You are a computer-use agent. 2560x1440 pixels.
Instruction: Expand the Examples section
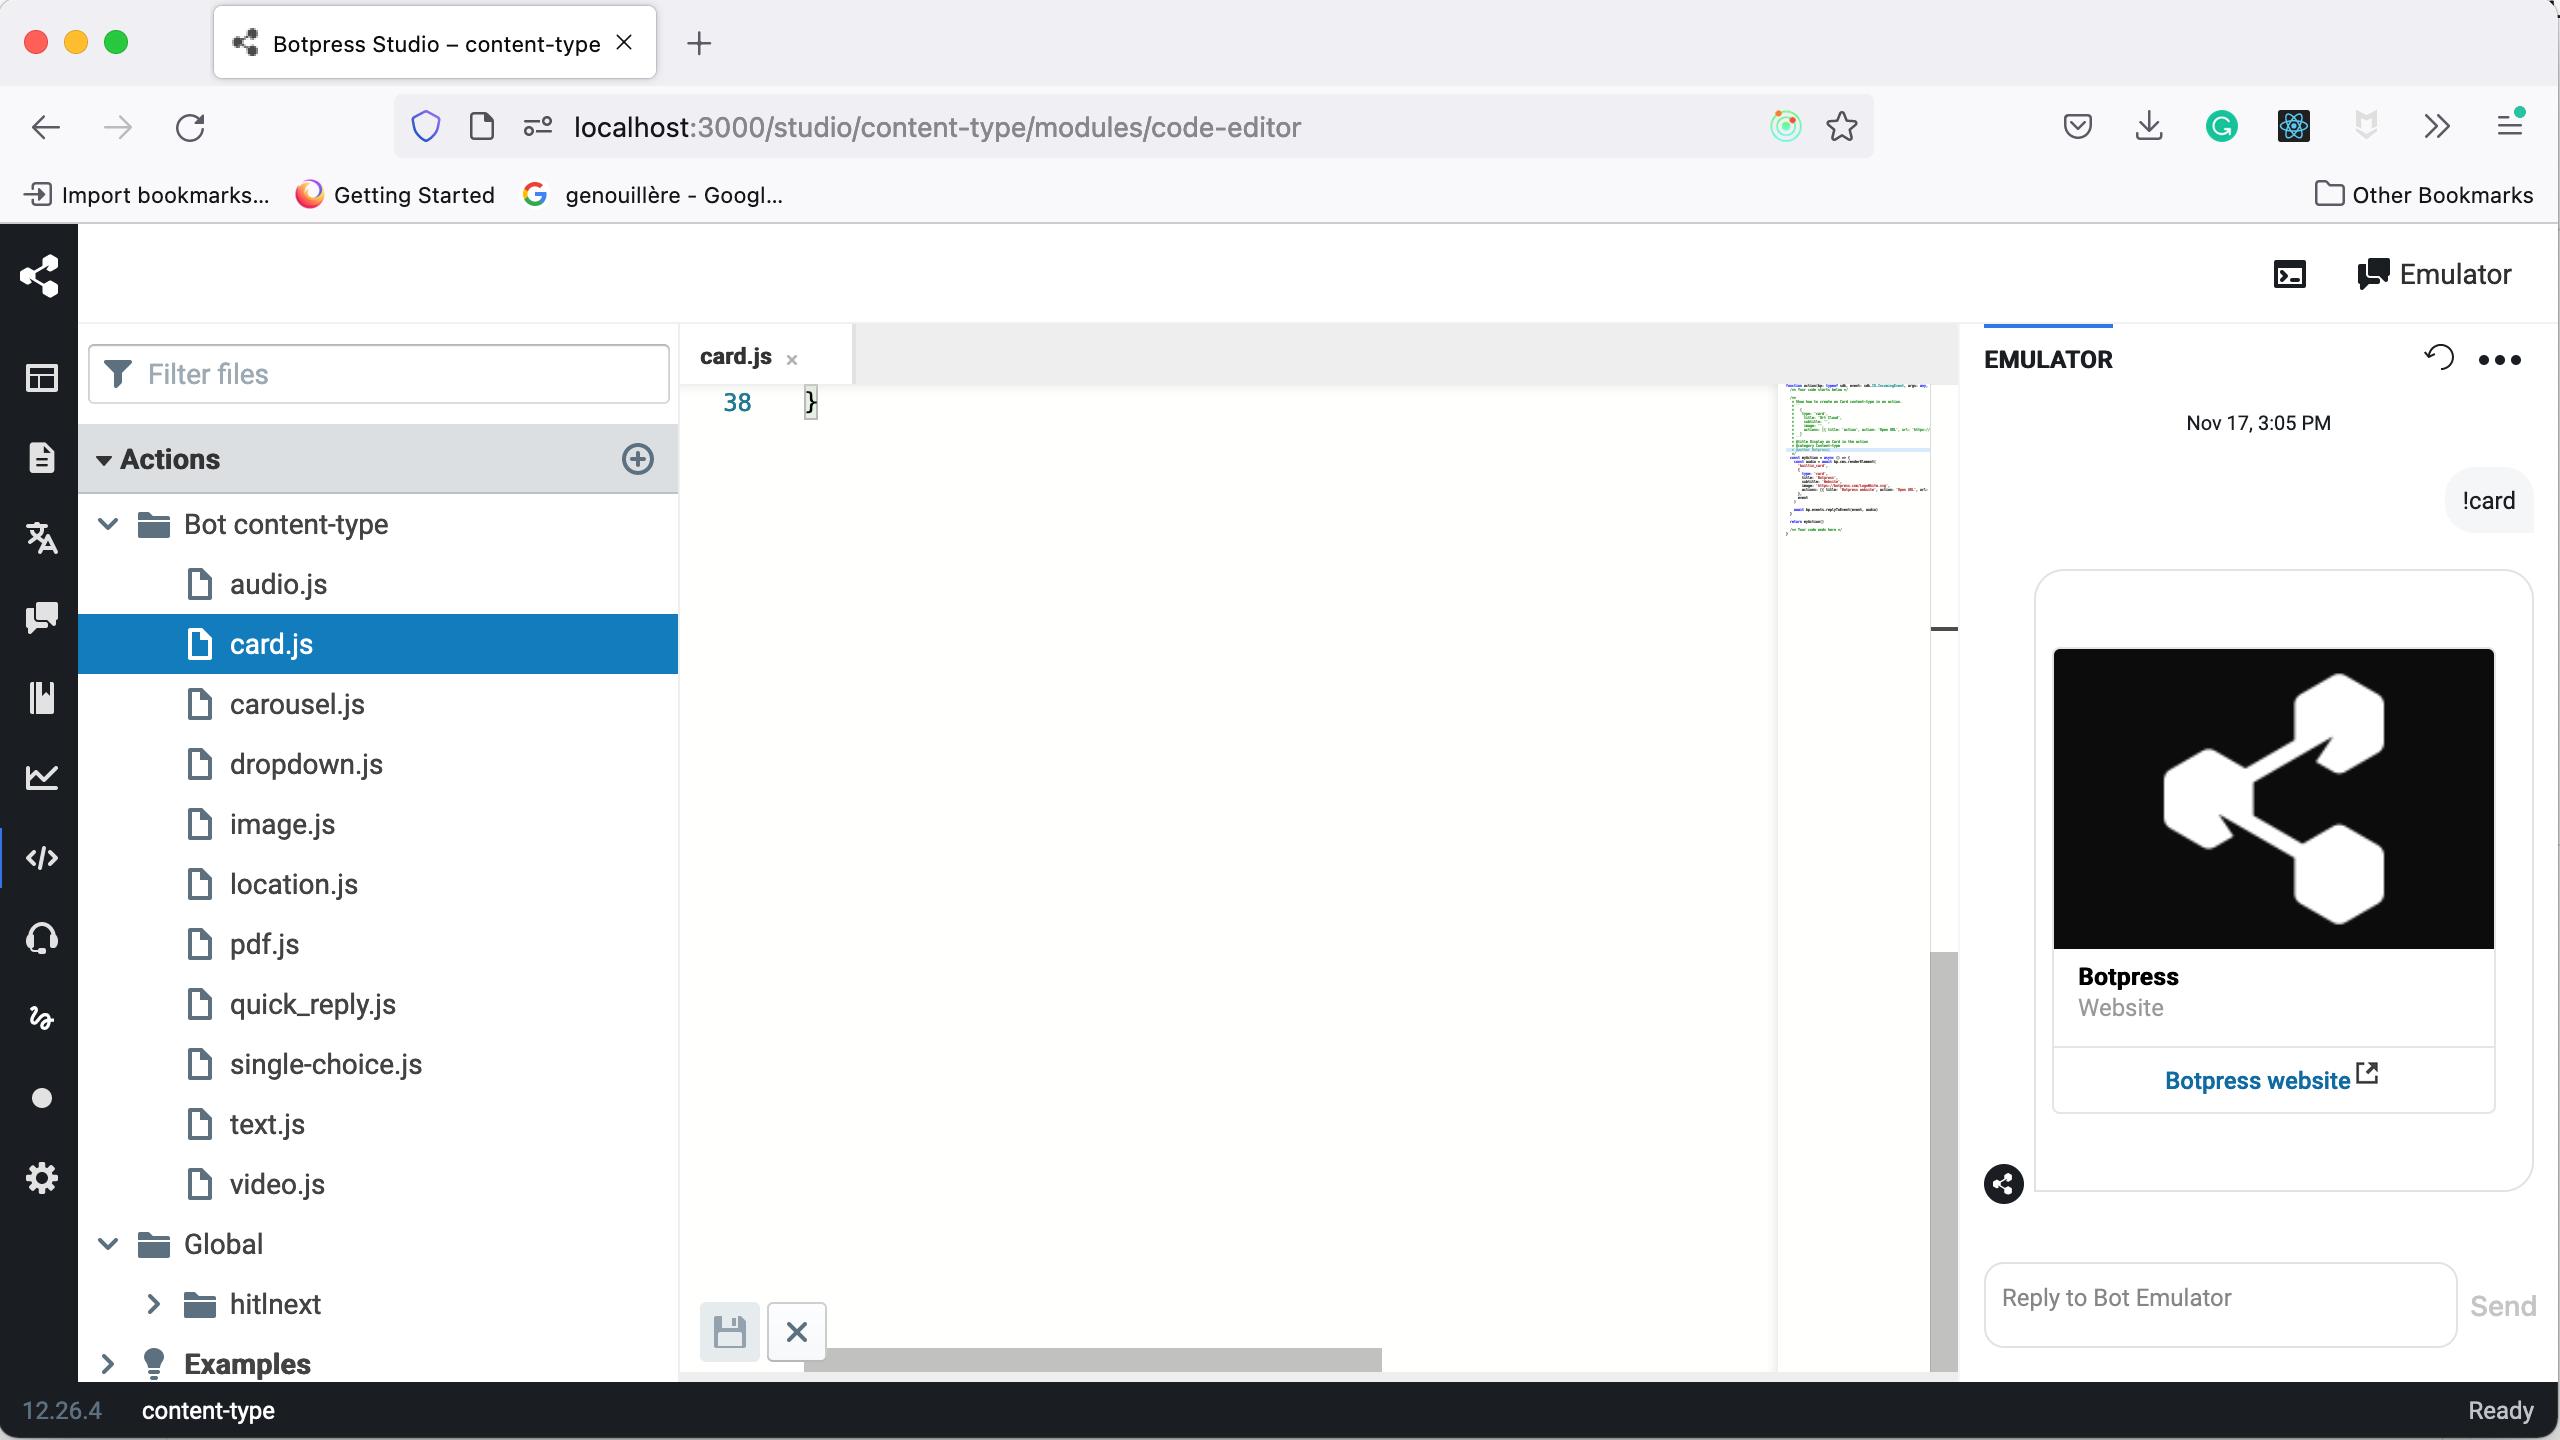point(108,1364)
